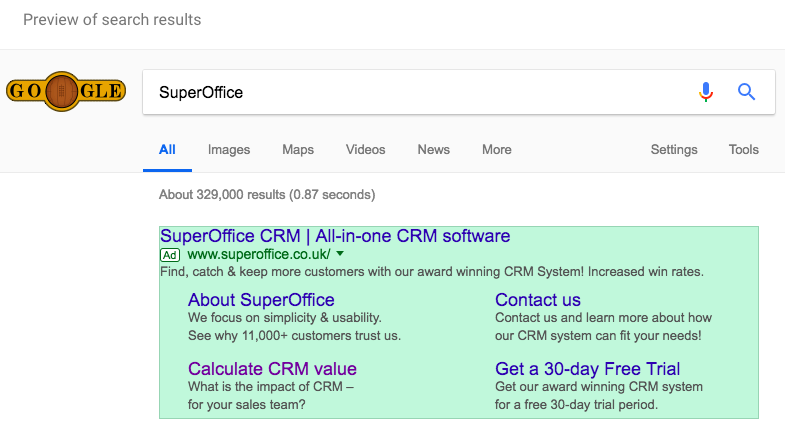Show News search results
The height and width of the screenshot is (428, 785).
tap(433, 150)
